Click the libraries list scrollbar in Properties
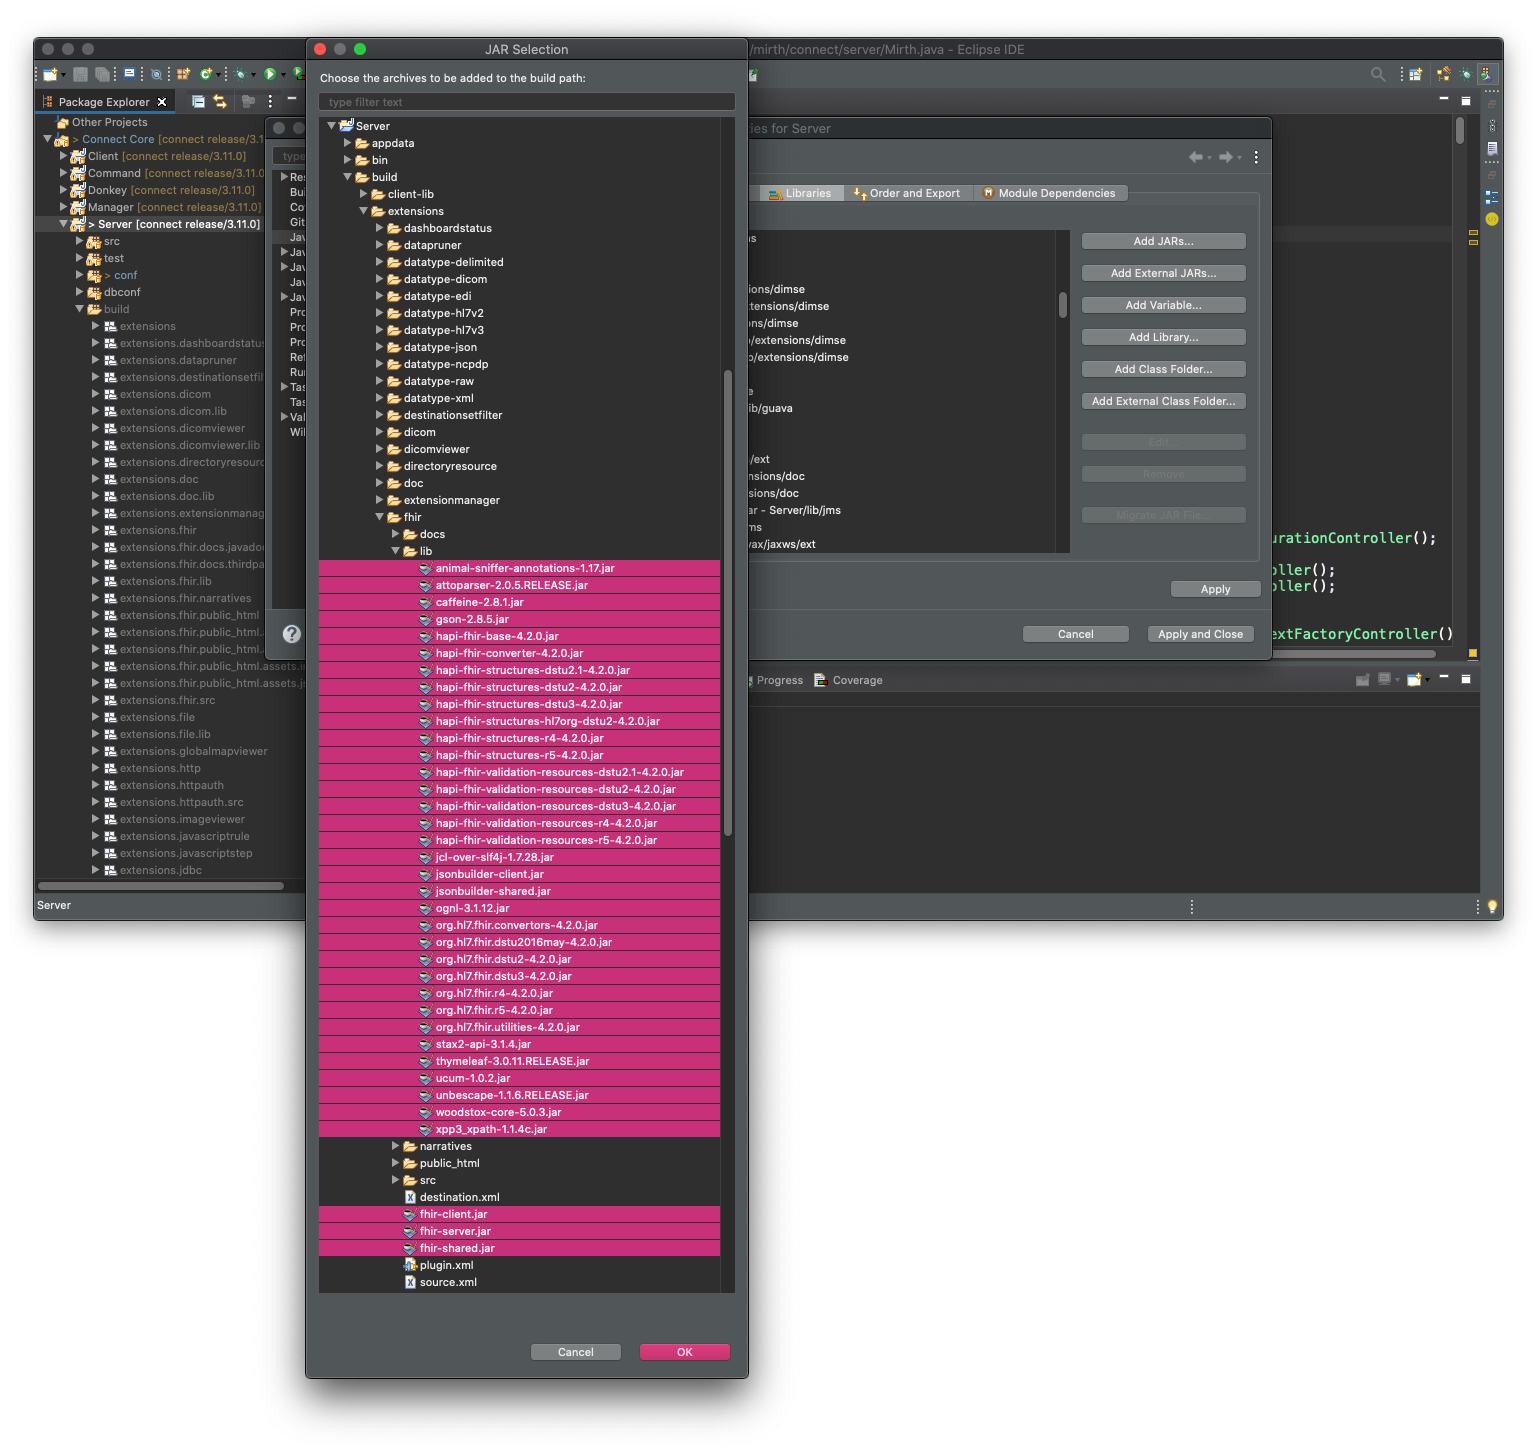Image resolution: width=1537 pixels, height=1452 pixels. (x=1062, y=305)
